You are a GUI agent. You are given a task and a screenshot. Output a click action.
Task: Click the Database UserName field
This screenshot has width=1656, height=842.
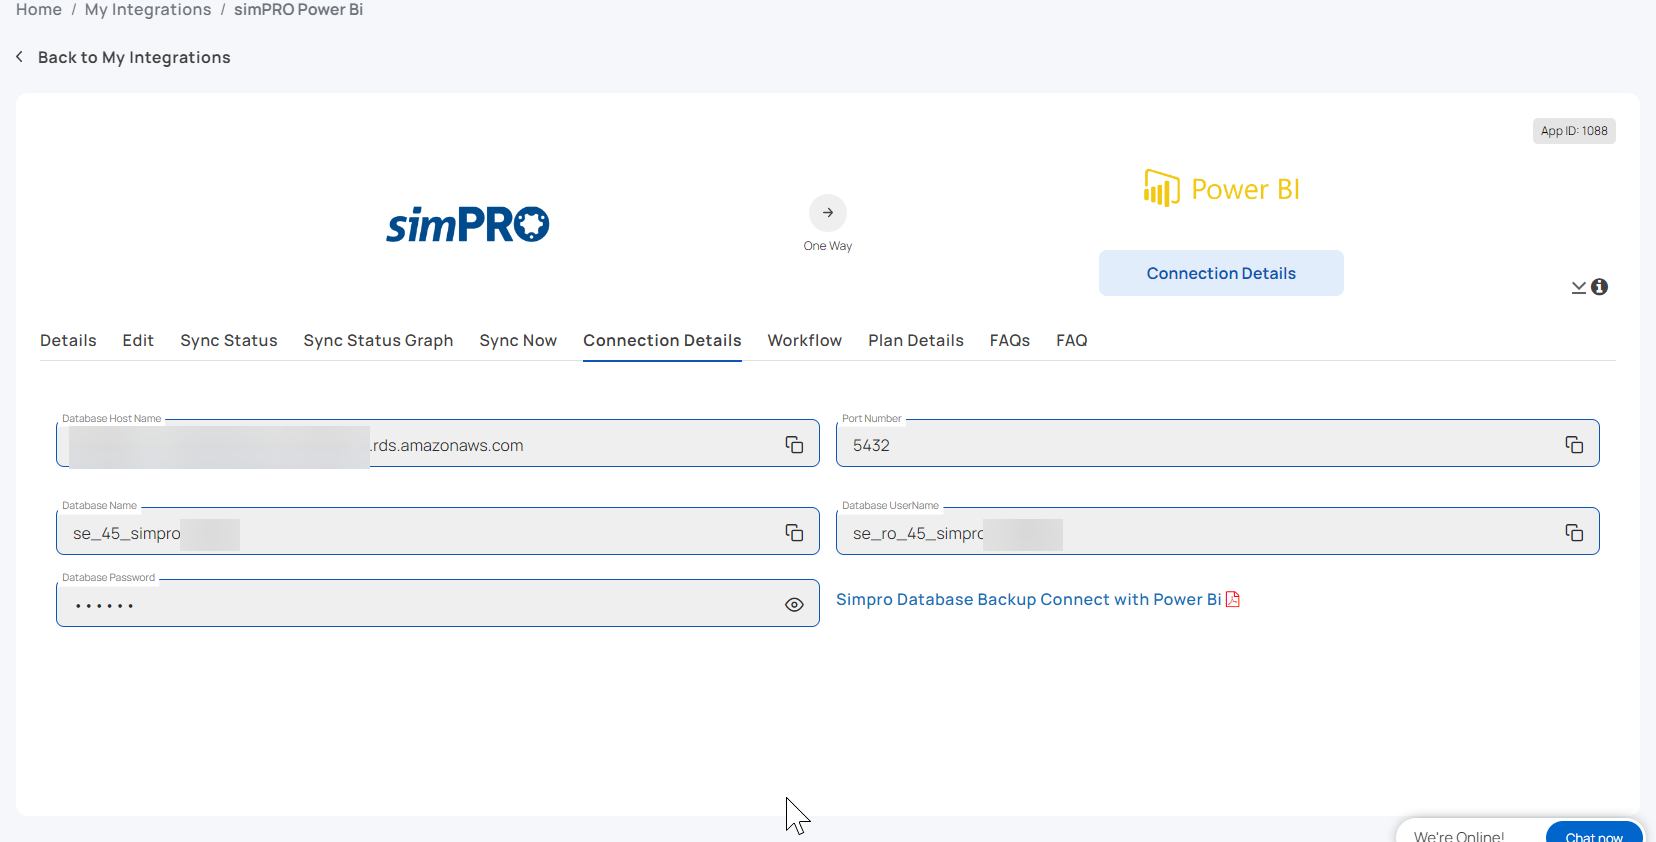(1218, 531)
